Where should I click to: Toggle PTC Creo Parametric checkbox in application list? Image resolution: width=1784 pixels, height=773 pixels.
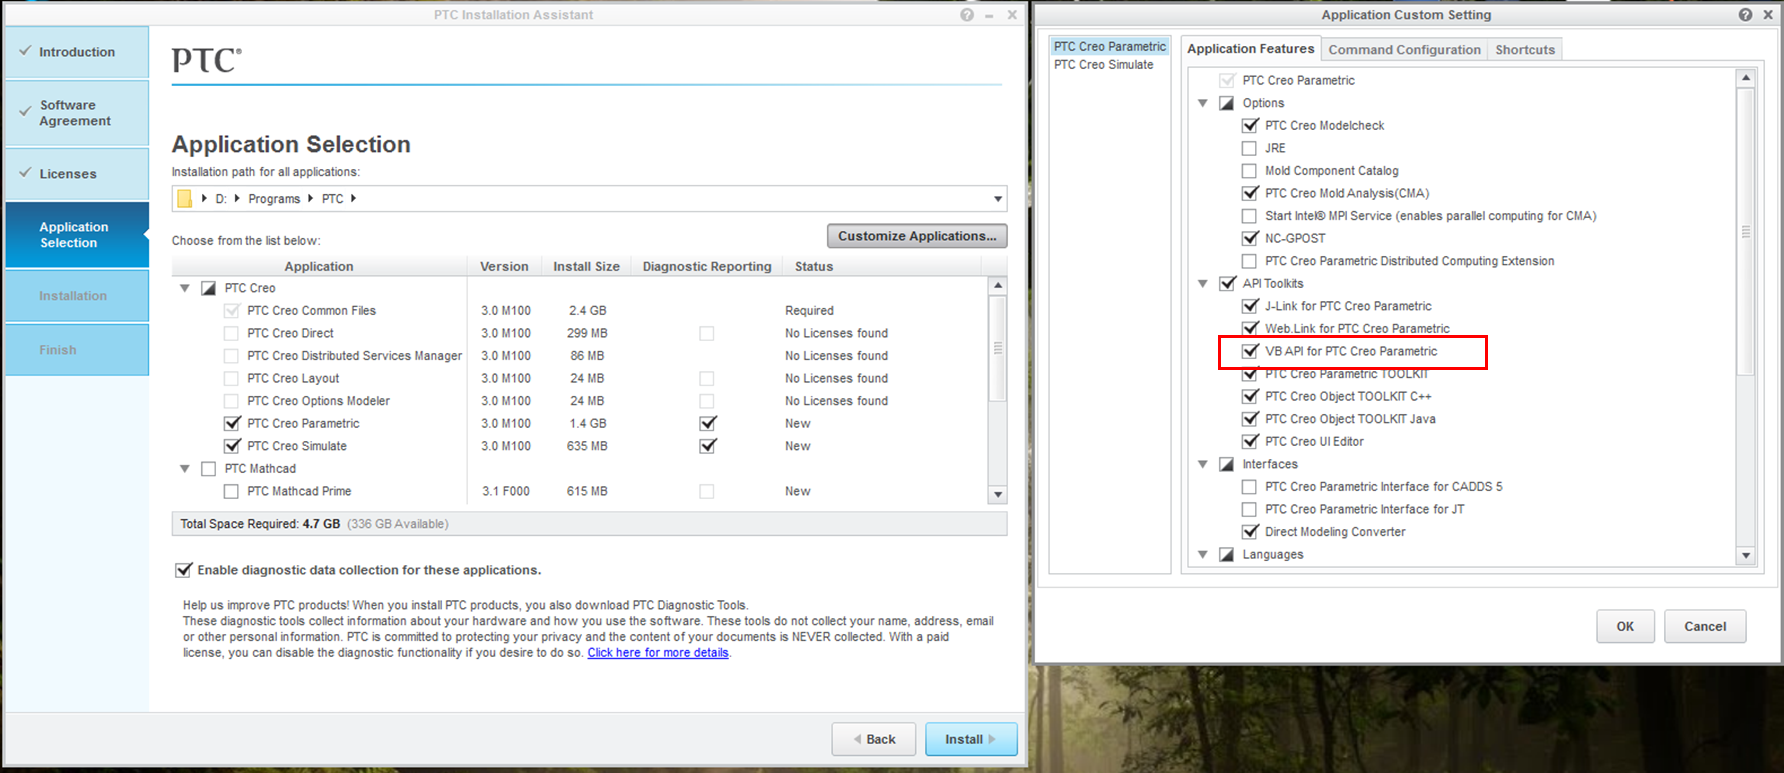pyautogui.click(x=232, y=423)
